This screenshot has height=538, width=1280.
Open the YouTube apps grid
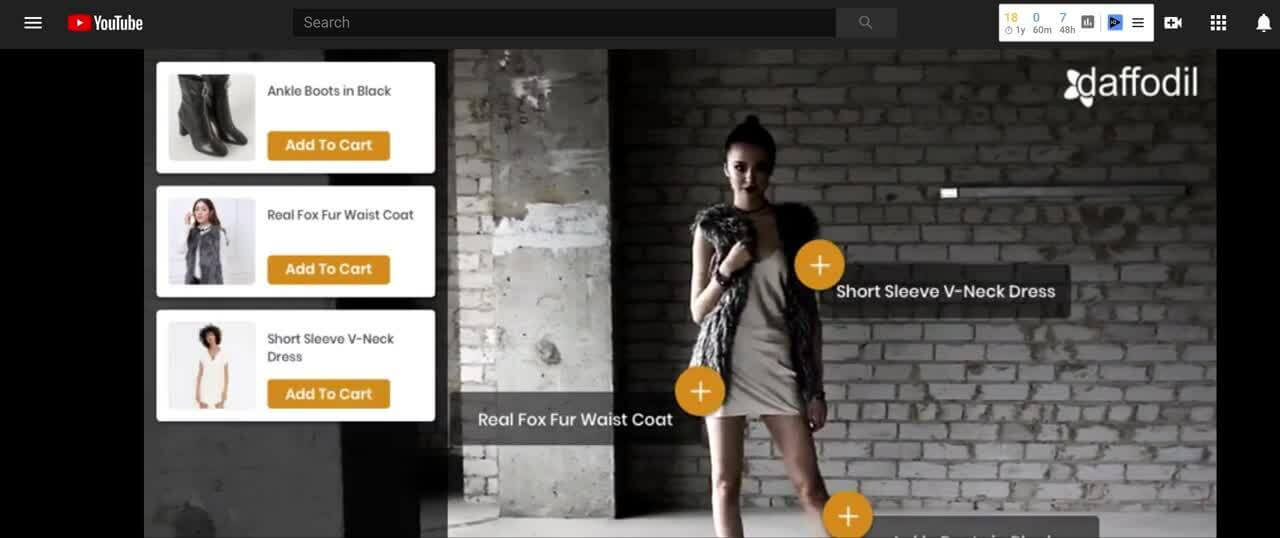point(1218,22)
